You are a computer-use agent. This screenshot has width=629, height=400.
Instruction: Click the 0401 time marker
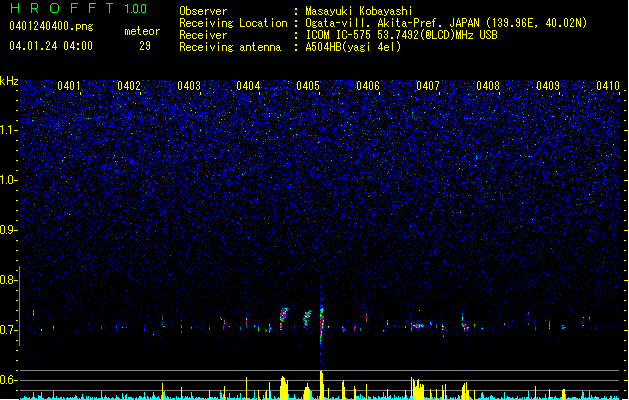[x=69, y=86]
